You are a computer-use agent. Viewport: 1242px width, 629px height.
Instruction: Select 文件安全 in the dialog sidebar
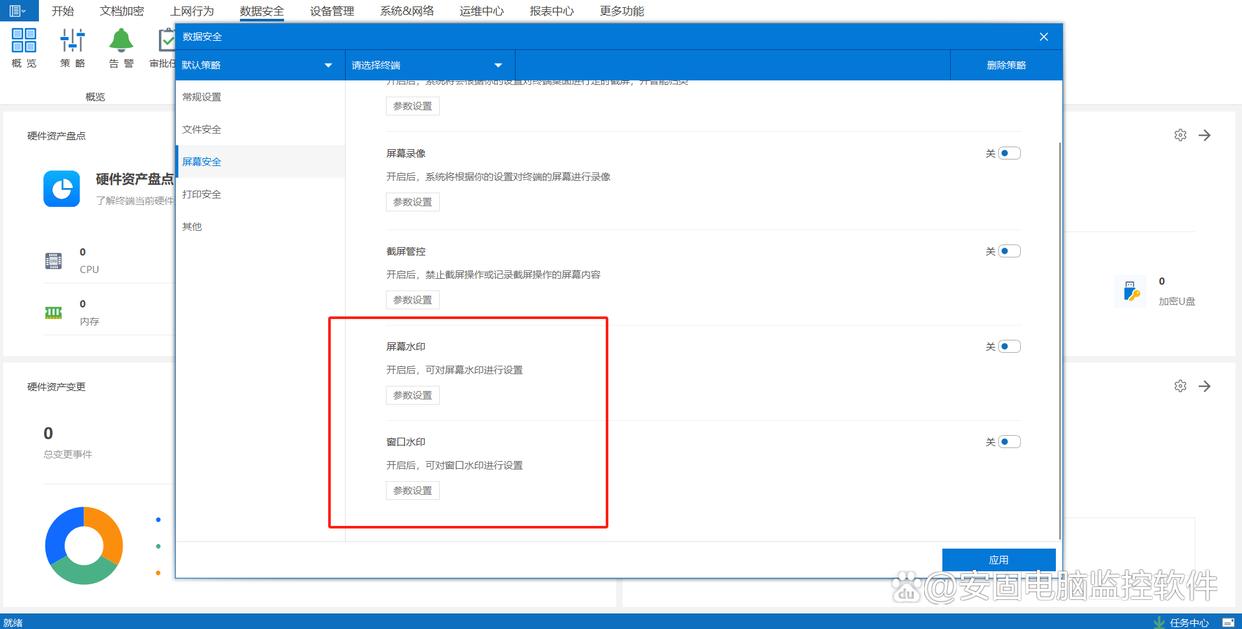click(x=260, y=129)
